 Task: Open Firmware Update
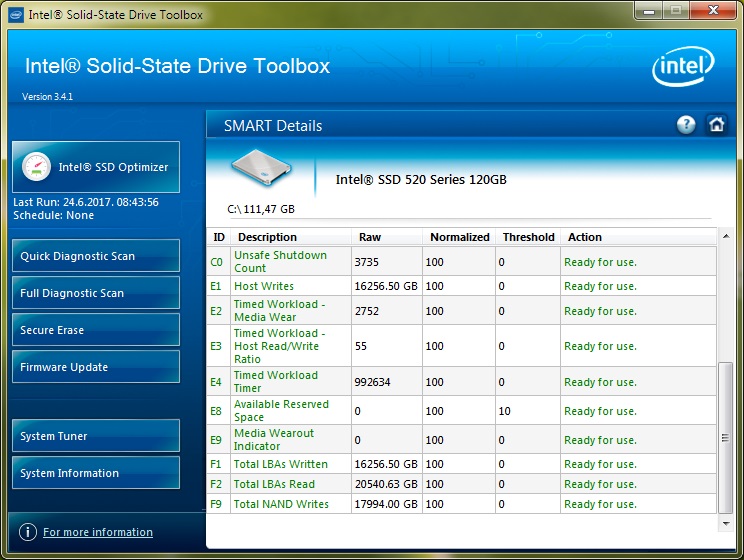96,367
